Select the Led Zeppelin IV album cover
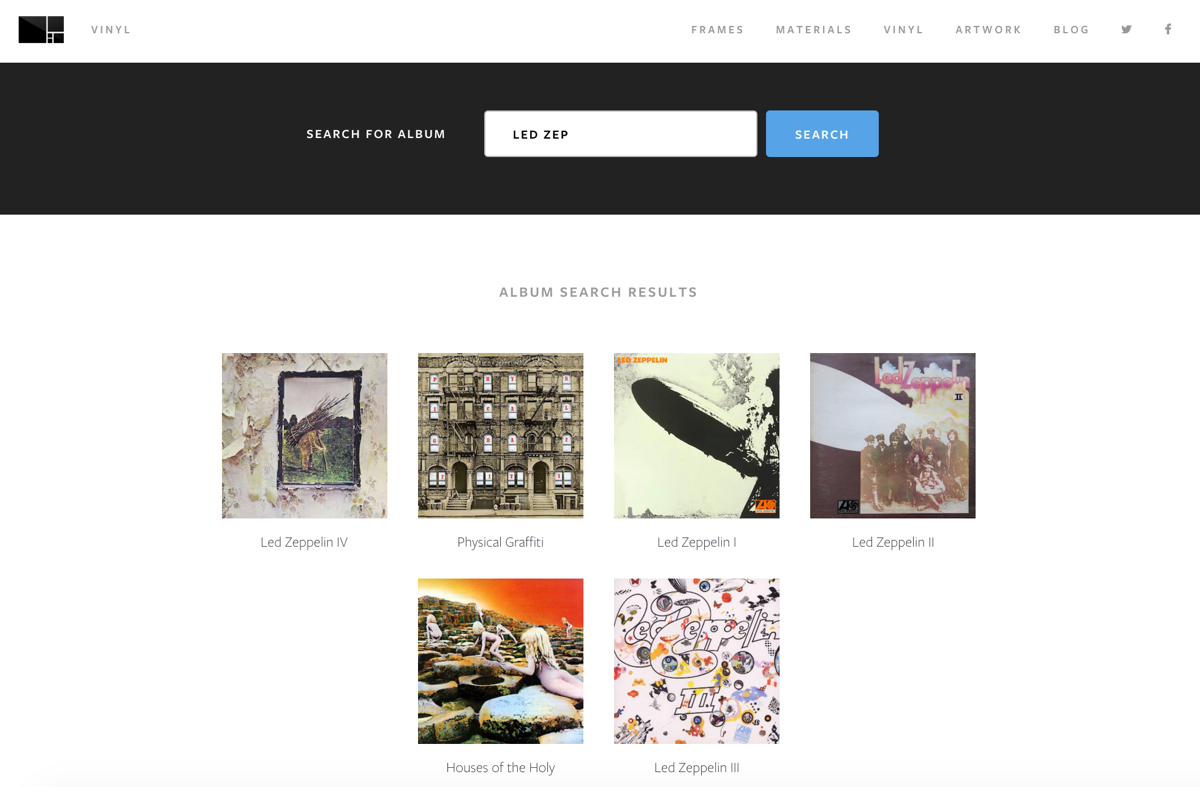This screenshot has height=787, width=1200. (x=304, y=435)
